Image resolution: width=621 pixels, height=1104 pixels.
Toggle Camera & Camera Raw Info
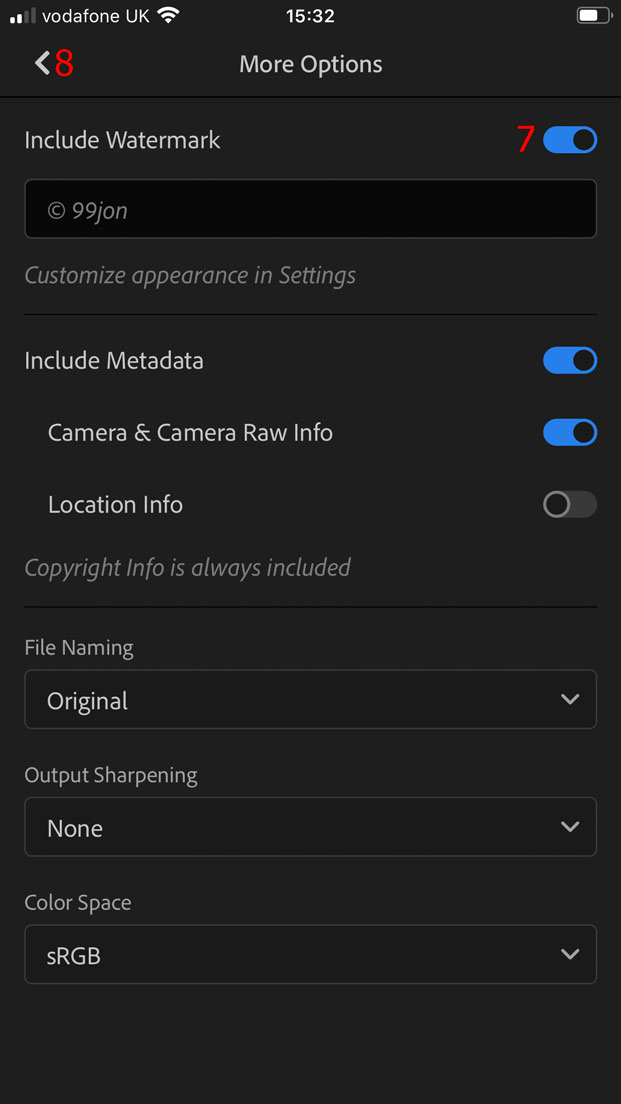coord(570,432)
